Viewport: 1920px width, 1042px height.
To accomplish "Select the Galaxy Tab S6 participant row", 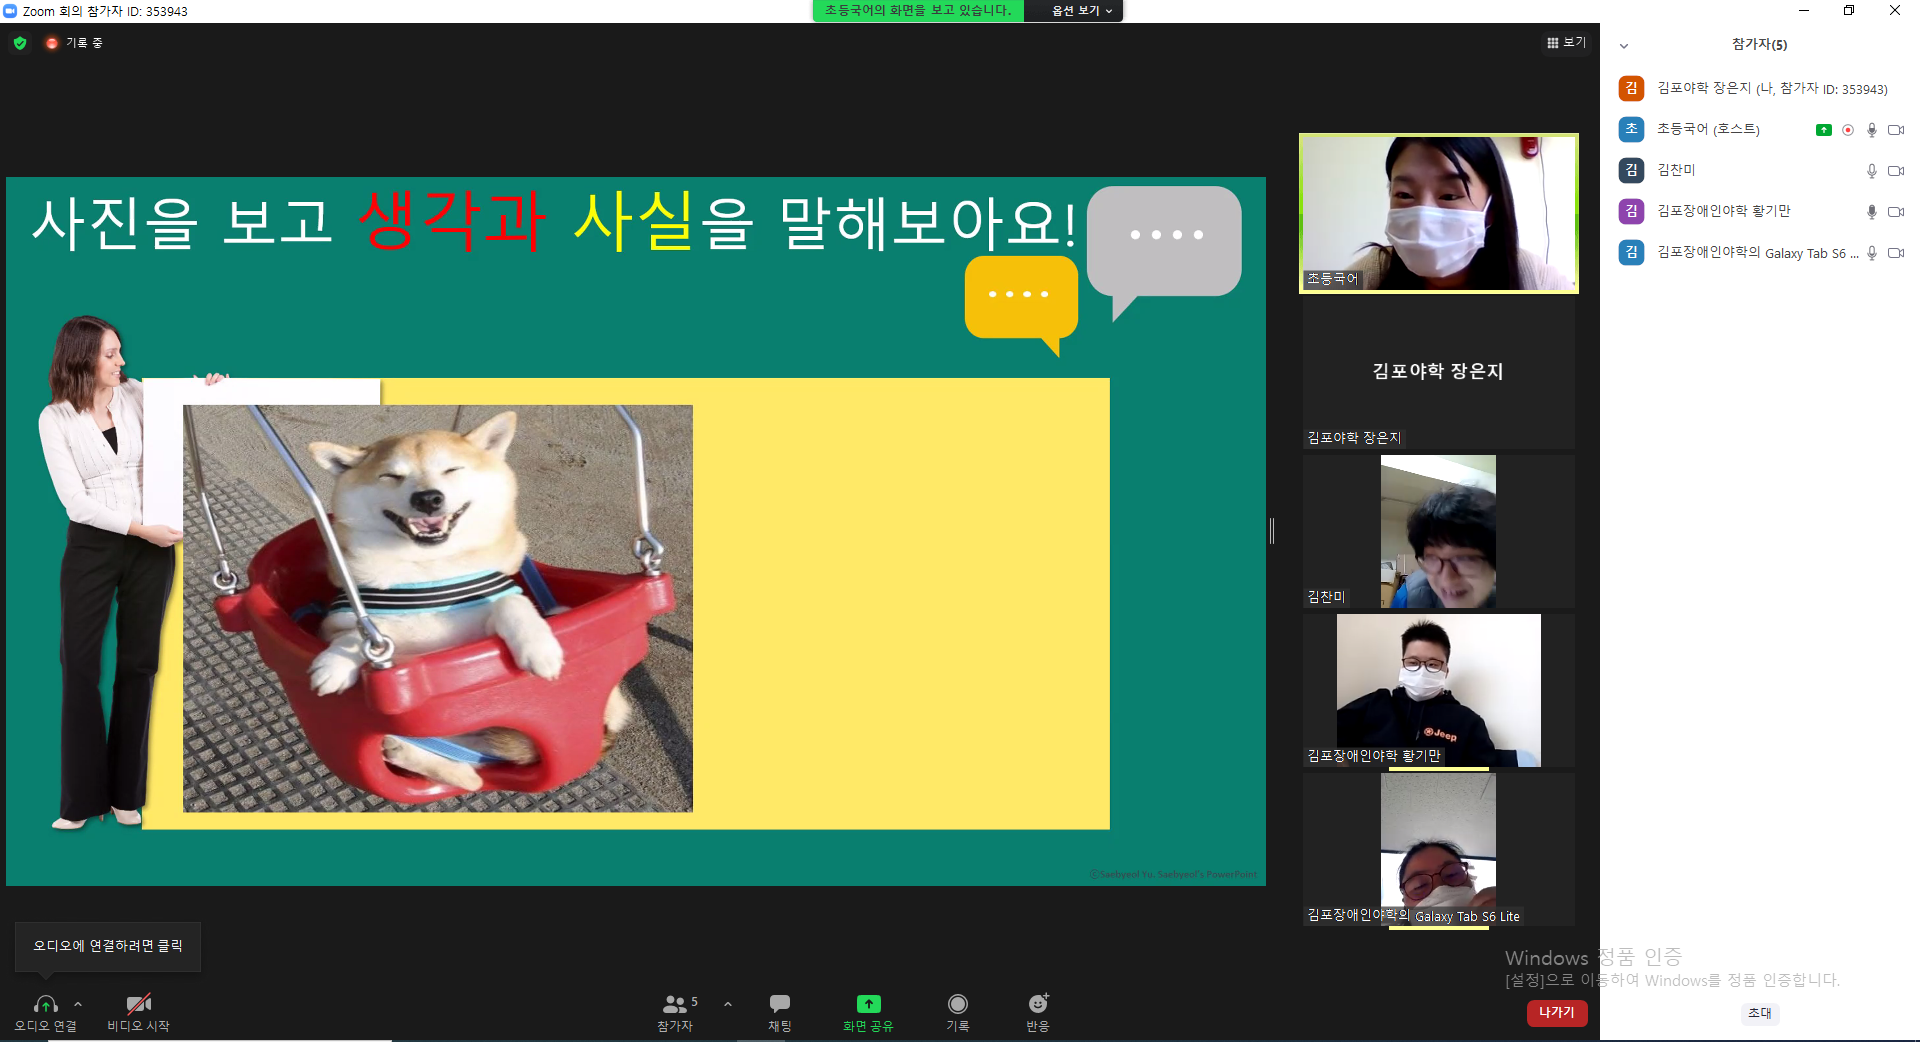I will tap(1761, 252).
